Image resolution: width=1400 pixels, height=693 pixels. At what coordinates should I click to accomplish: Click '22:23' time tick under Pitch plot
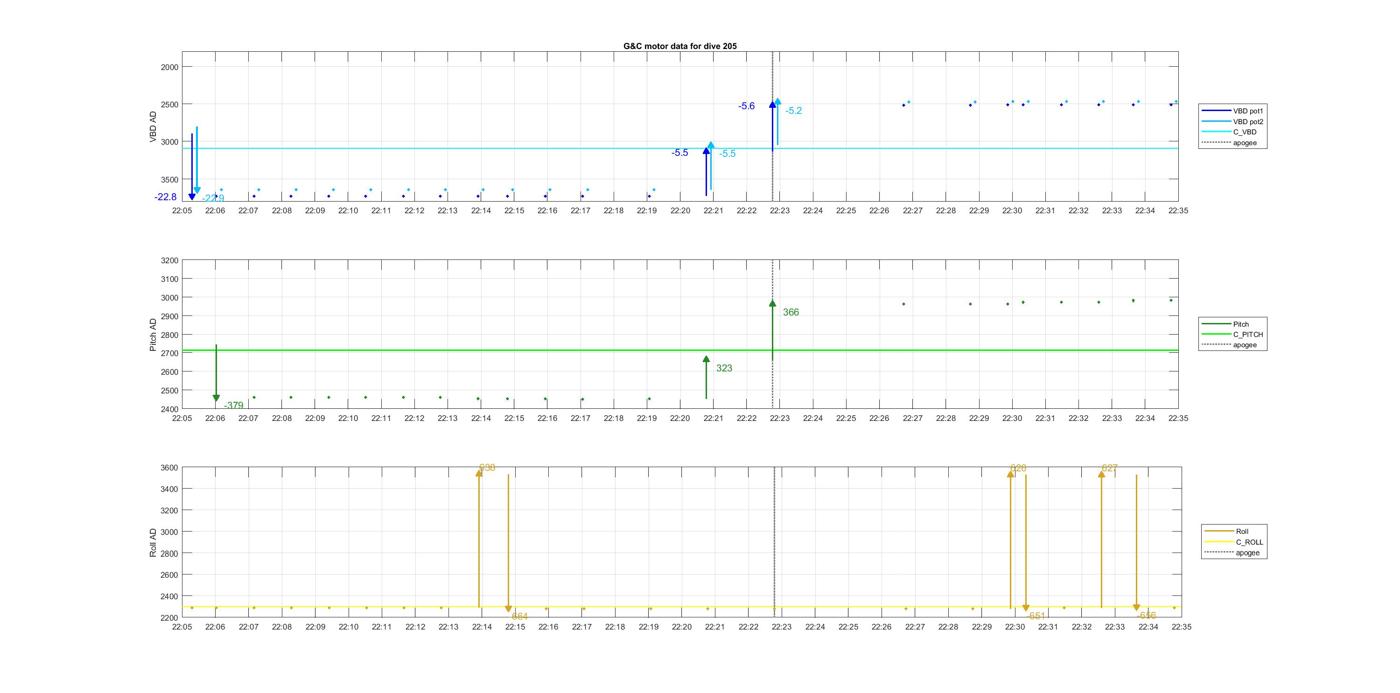coord(780,419)
